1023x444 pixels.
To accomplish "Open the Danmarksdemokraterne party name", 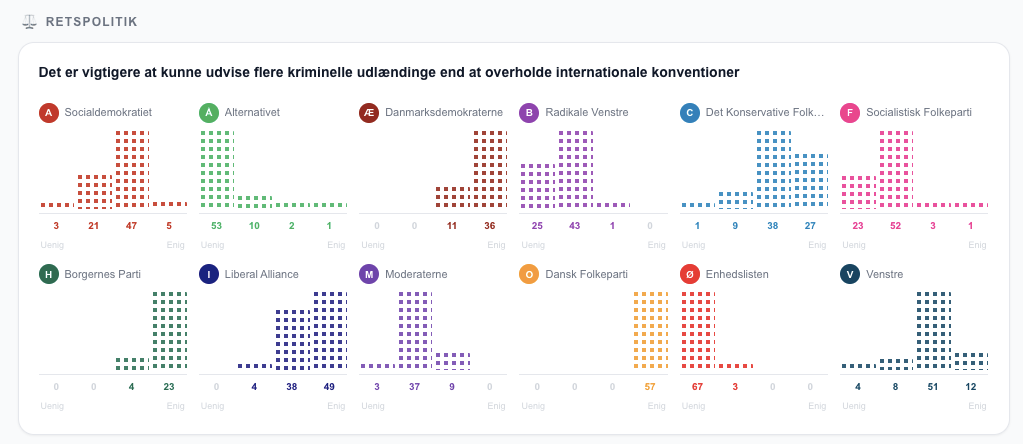I will [444, 113].
